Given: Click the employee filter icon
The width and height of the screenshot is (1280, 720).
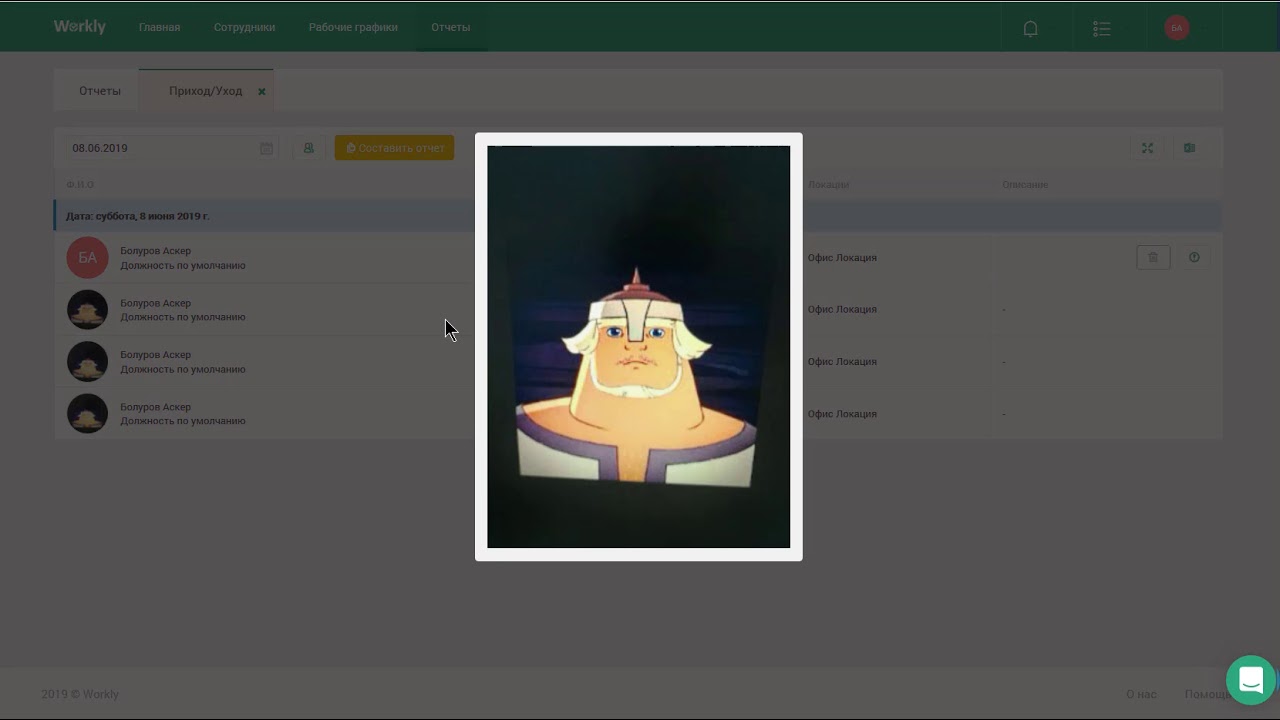Looking at the screenshot, I should point(308,148).
